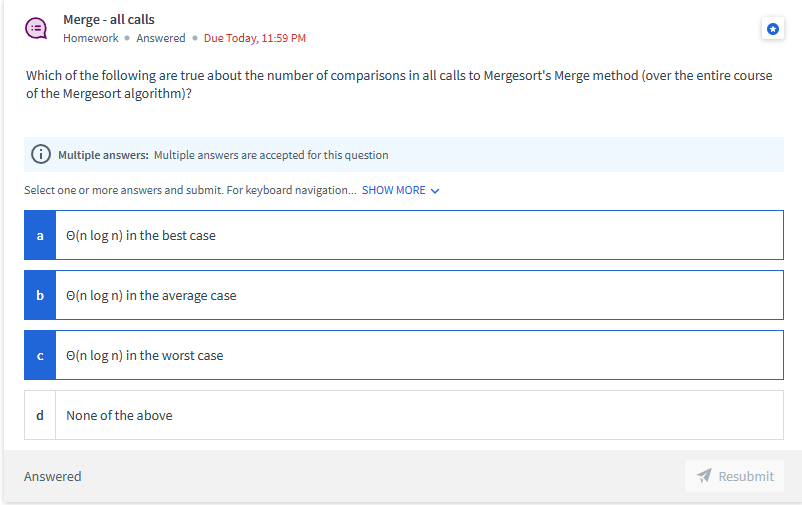Expand keyboard navigation with SHOW MORE

pyautogui.click(x=393, y=190)
